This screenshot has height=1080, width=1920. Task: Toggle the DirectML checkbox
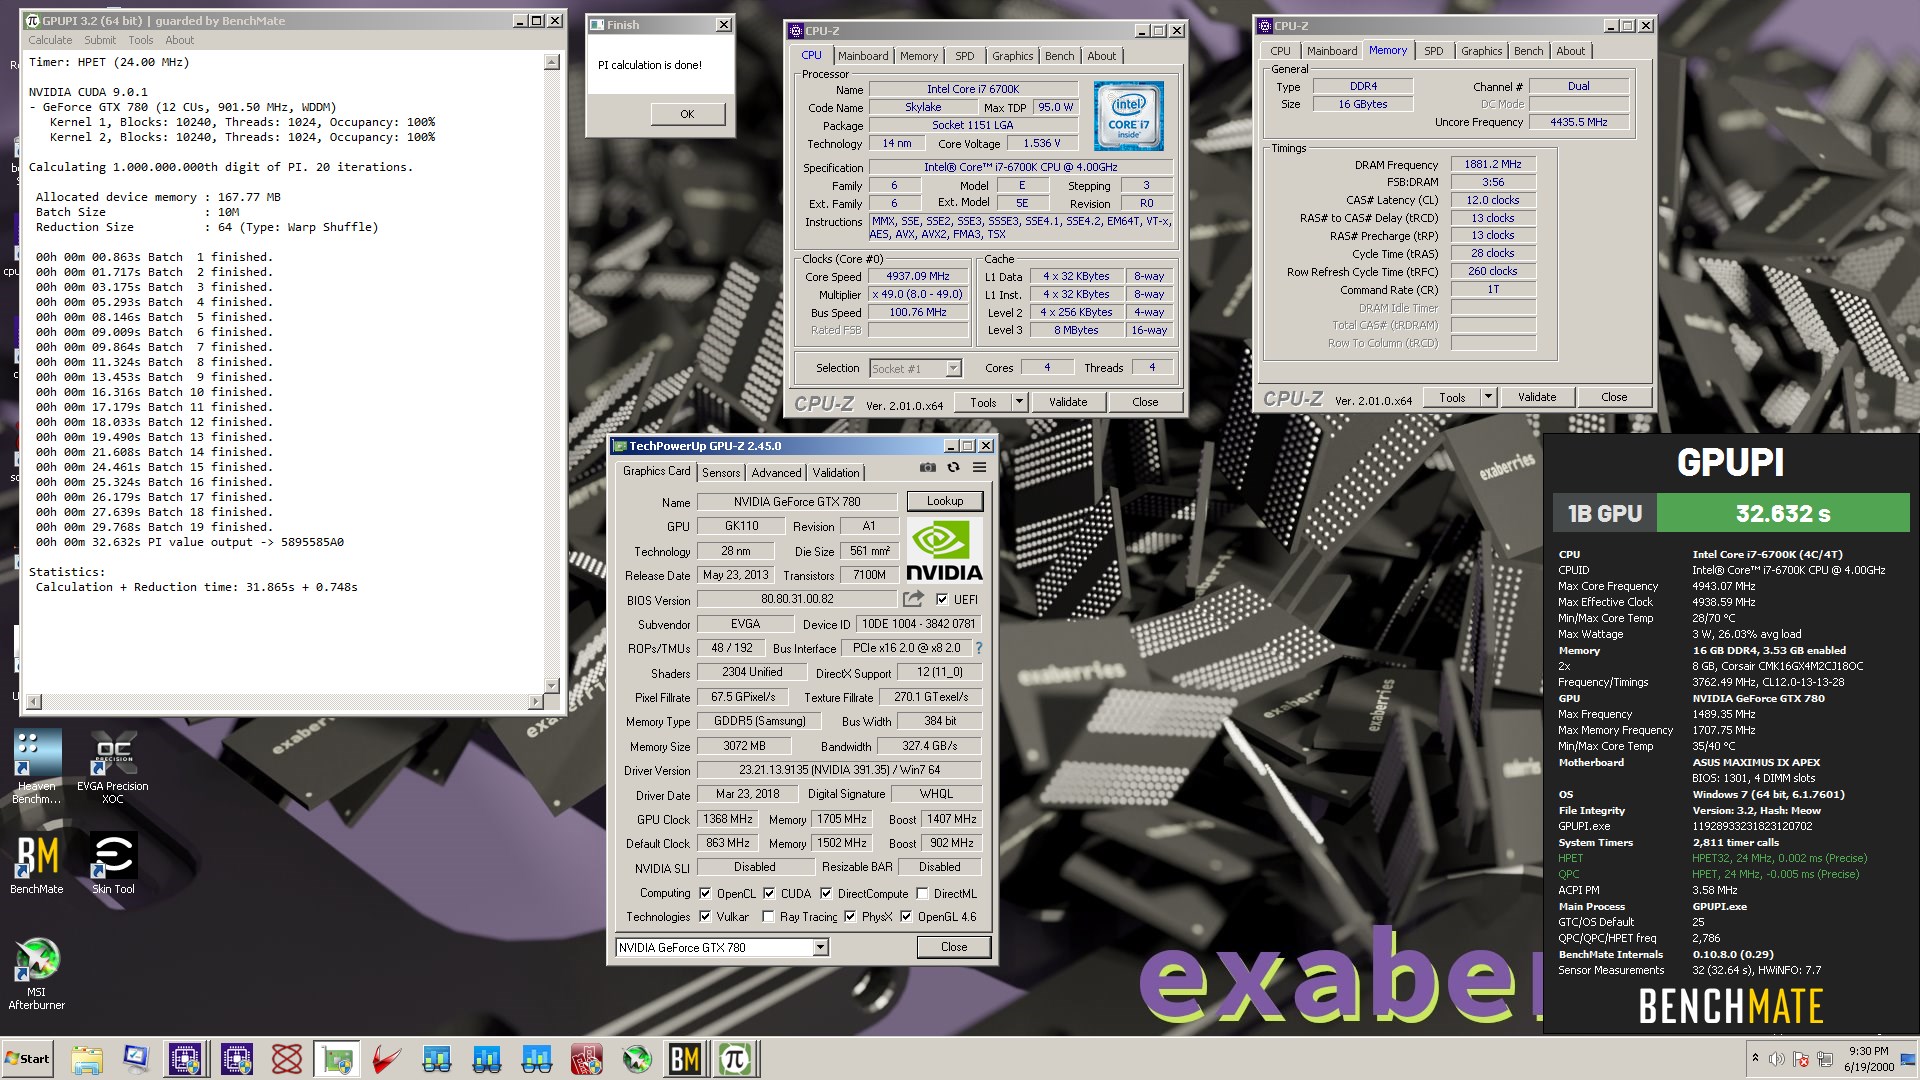(x=922, y=894)
